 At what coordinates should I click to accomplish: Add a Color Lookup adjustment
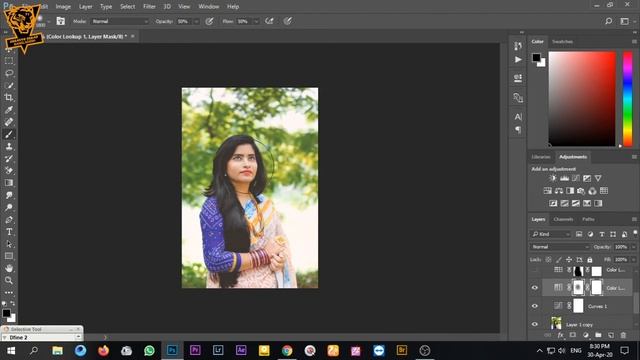point(604,191)
